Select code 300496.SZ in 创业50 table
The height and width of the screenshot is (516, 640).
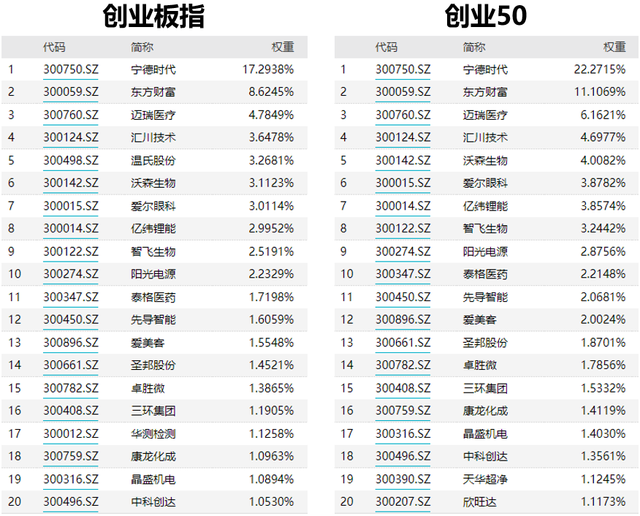coord(403,456)
